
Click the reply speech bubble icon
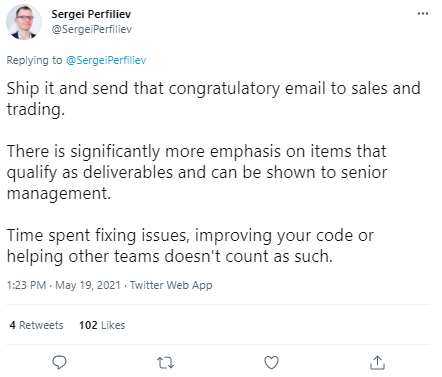pos(60,362)
